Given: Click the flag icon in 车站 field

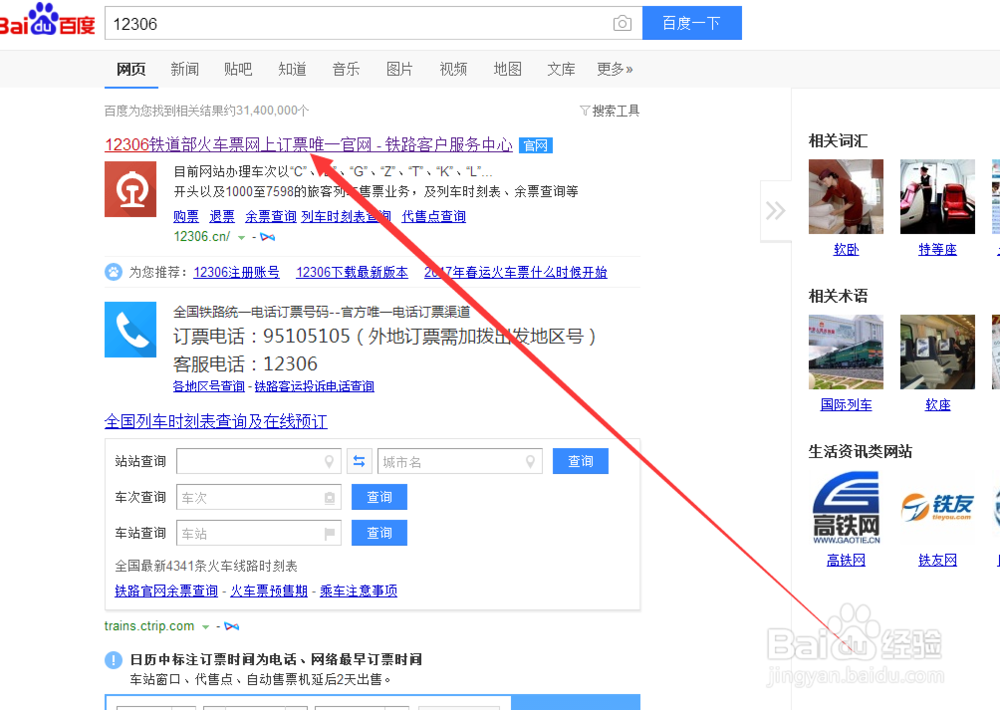Looking at the screenshot, I should pyautogui.click(x=330, y=533).
